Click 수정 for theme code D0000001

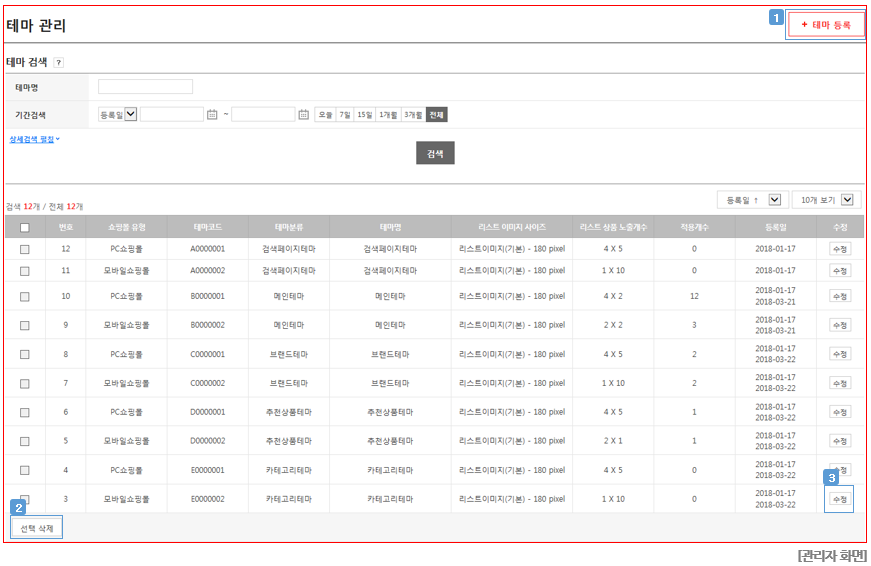[x=840, y=412]
